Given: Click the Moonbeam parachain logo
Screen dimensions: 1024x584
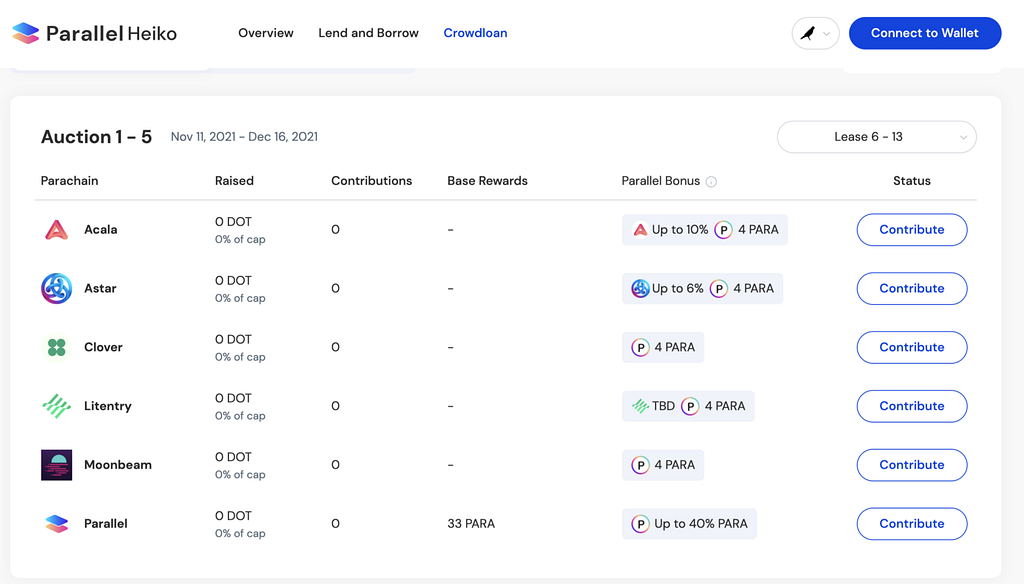Looking at the screenshot, I should pyautogui.click(x=56, y=465).
